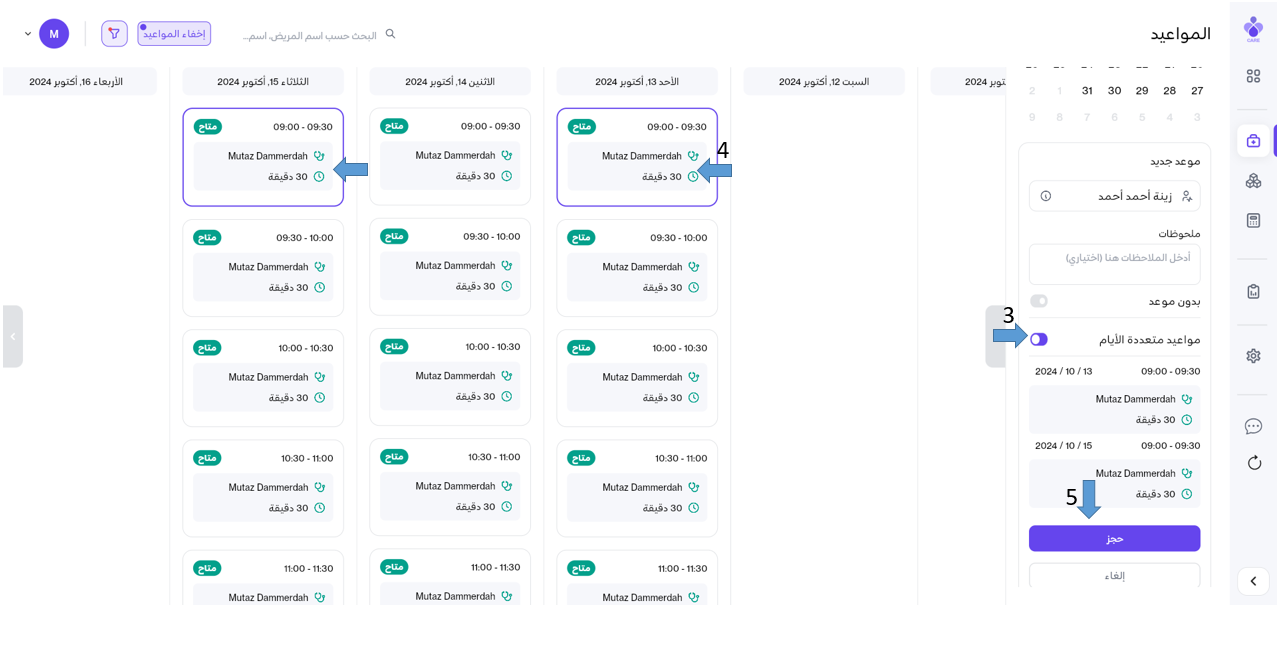This screenshot has width=1277, height=645.
Task: Collapse the sidebar with the chevron button
Action: [1253, 581]
